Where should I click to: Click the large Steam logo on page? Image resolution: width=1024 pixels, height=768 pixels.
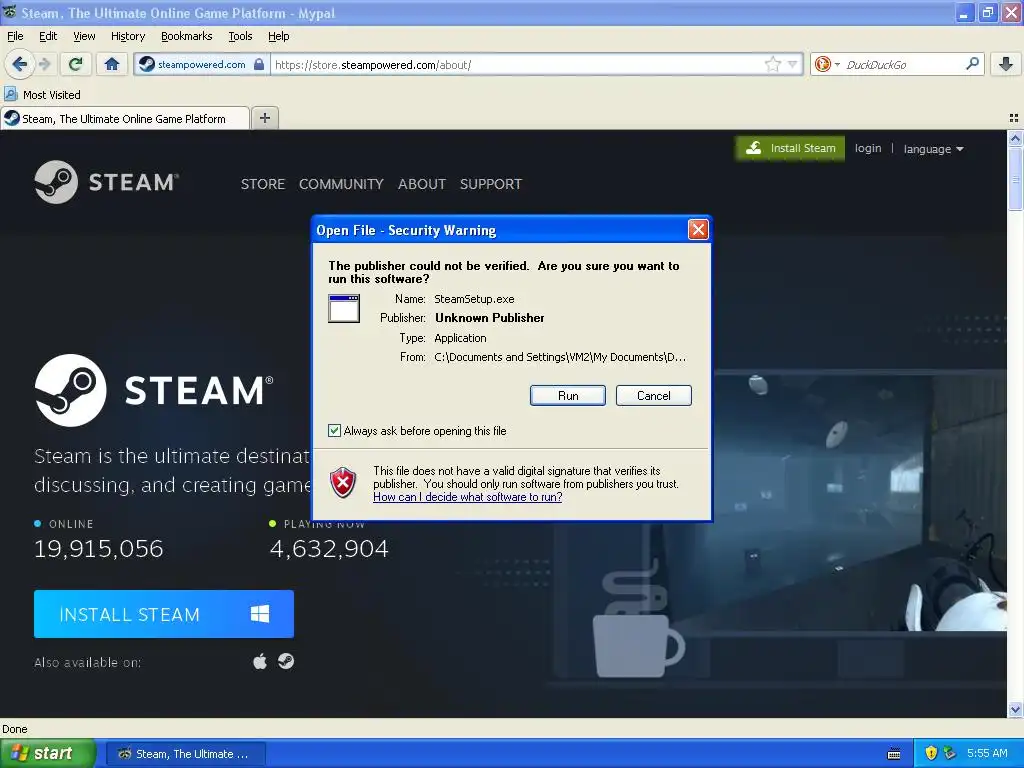click(154, 390)
